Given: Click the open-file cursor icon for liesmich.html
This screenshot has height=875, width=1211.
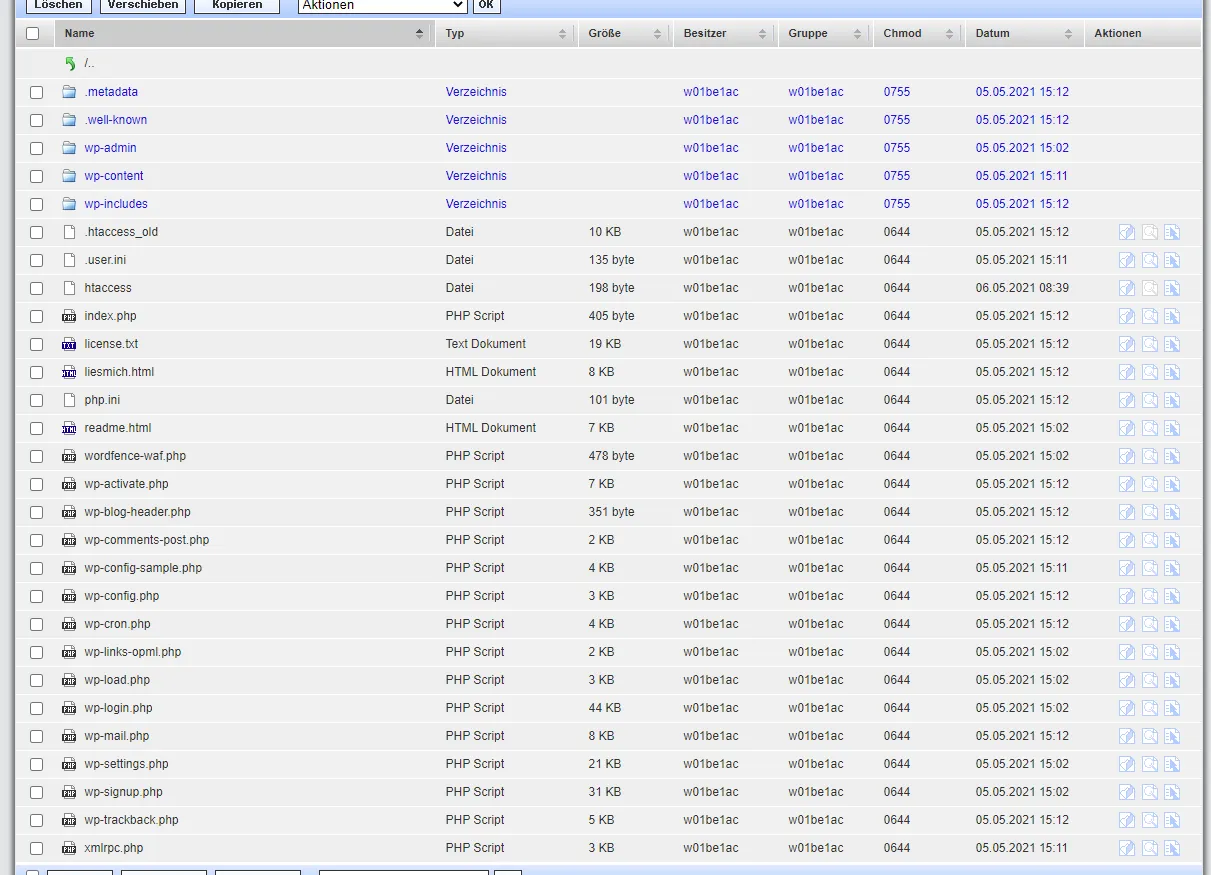Looking at the screenshot, I should 1172,372.
